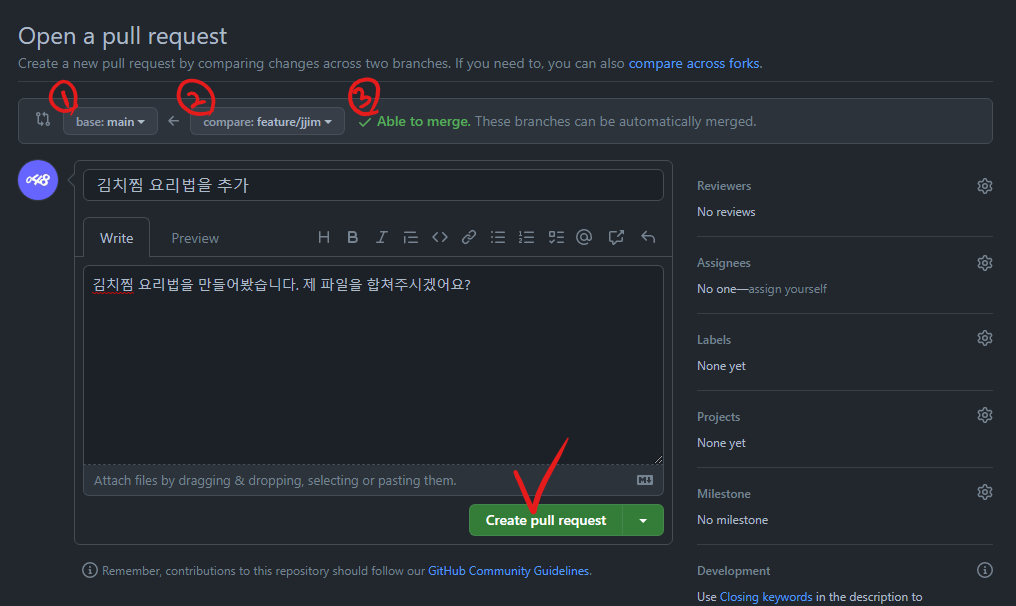This screenshot has width=1016, height=606.
Task: Switch to the Write tab
Action: (x=117, y=238)
